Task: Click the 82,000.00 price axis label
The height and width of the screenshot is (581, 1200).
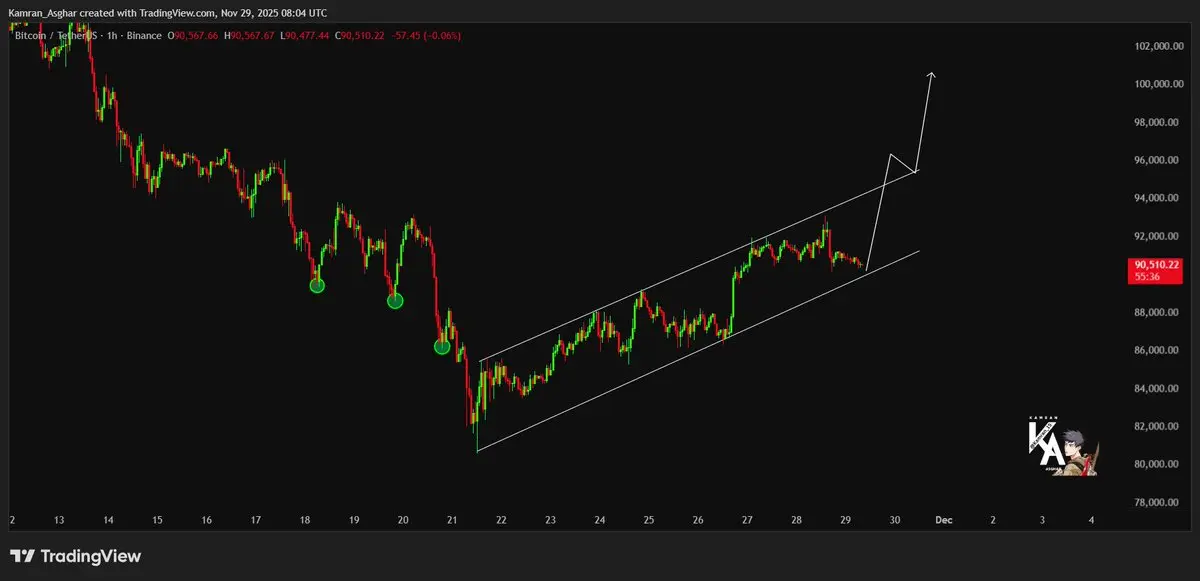Action: [x=1155, y=427]
